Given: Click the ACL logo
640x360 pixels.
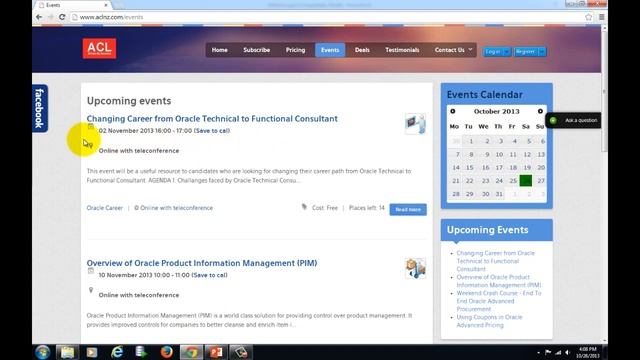Looking at the screenshot, I should point(99,49).
